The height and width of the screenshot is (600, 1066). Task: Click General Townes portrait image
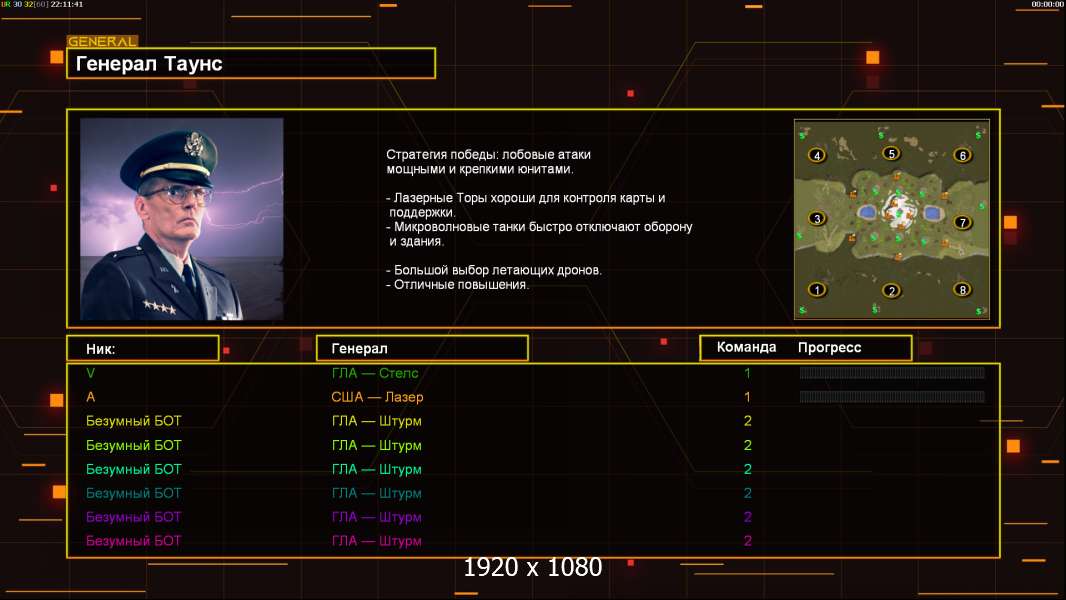click(182, 219)
